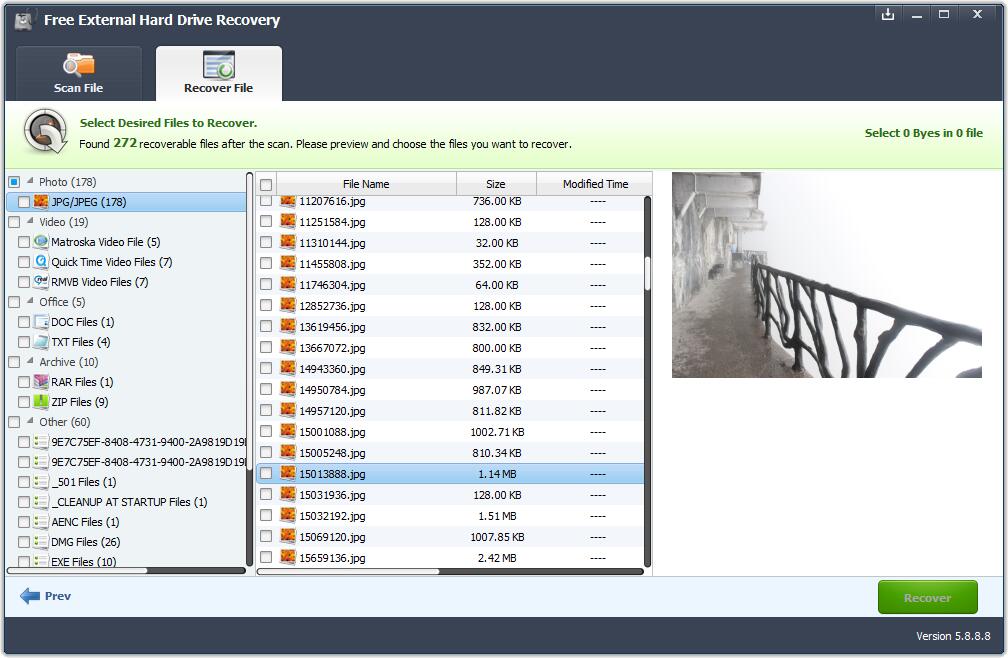Check the ZIP Files (9) checkbox
Screen dimensions: 1008x658
[24, 402]
